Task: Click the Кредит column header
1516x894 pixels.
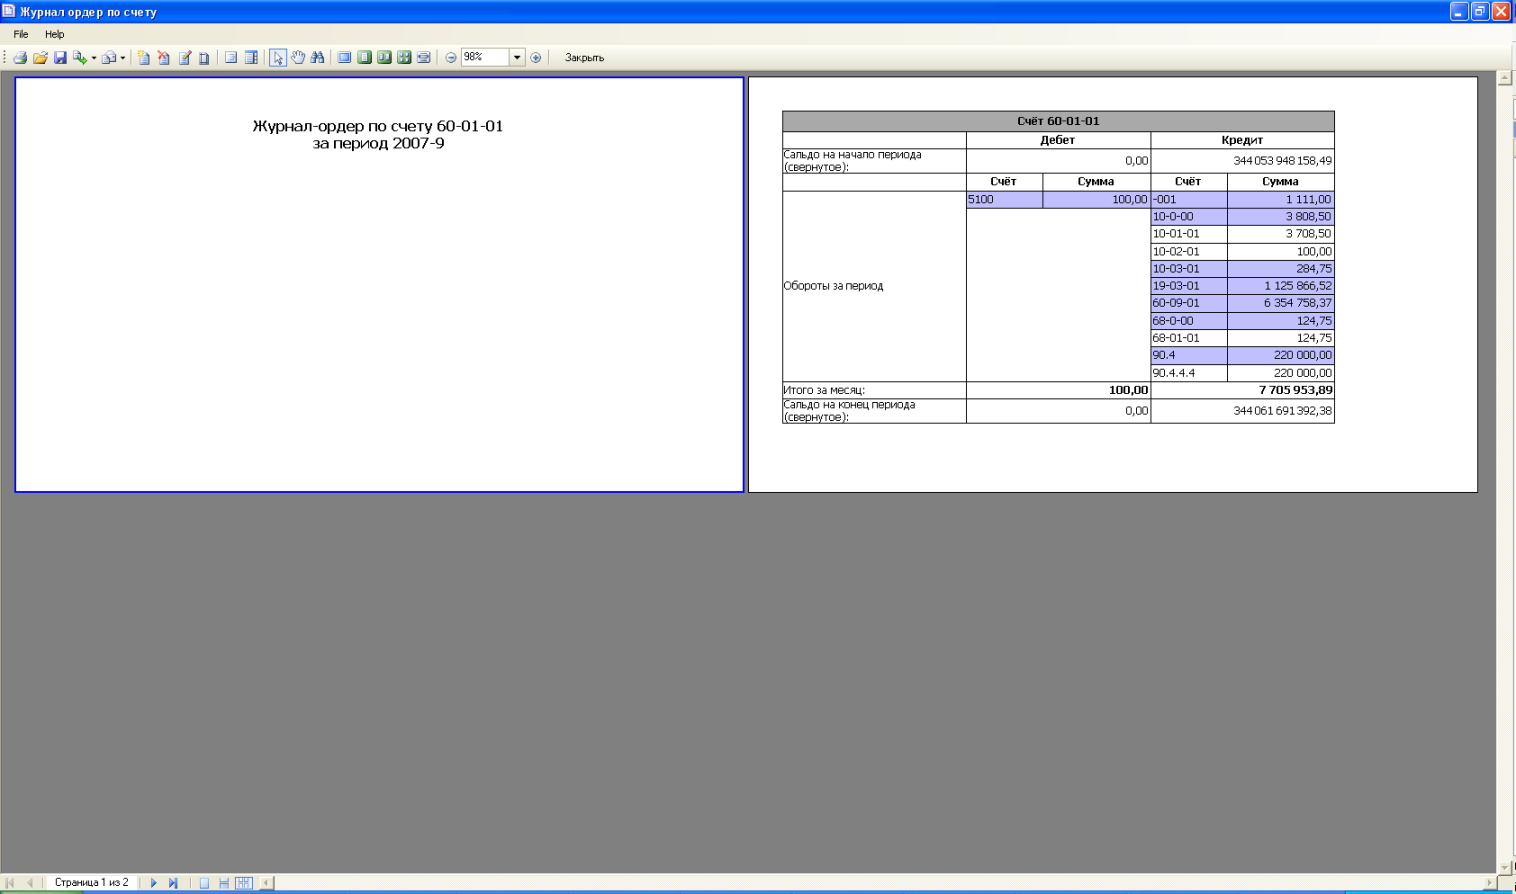Action: tap(1242, 140)
